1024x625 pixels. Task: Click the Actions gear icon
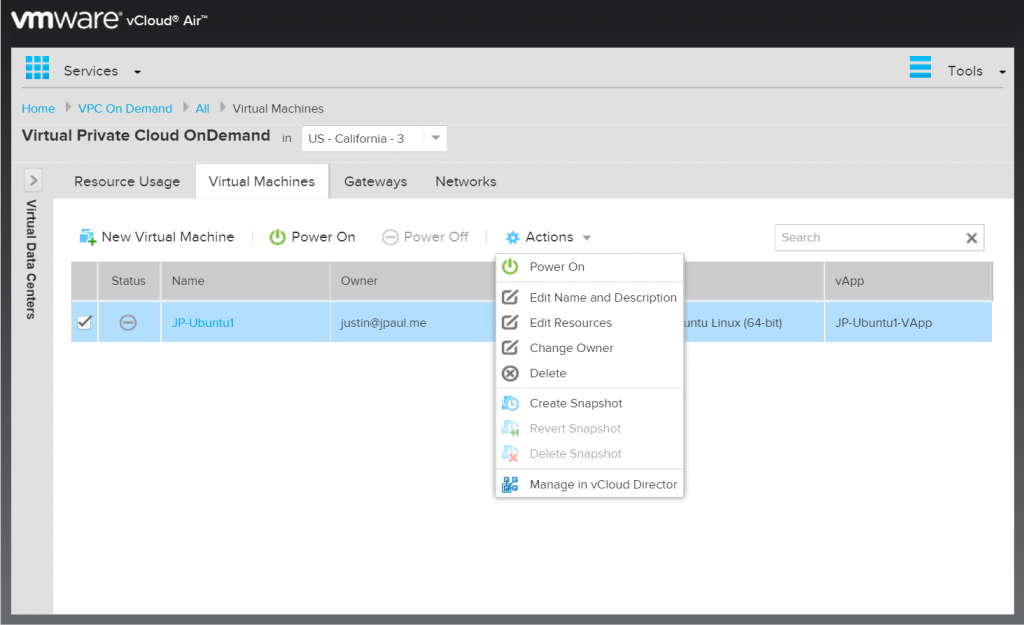click(x=513, y=238)
